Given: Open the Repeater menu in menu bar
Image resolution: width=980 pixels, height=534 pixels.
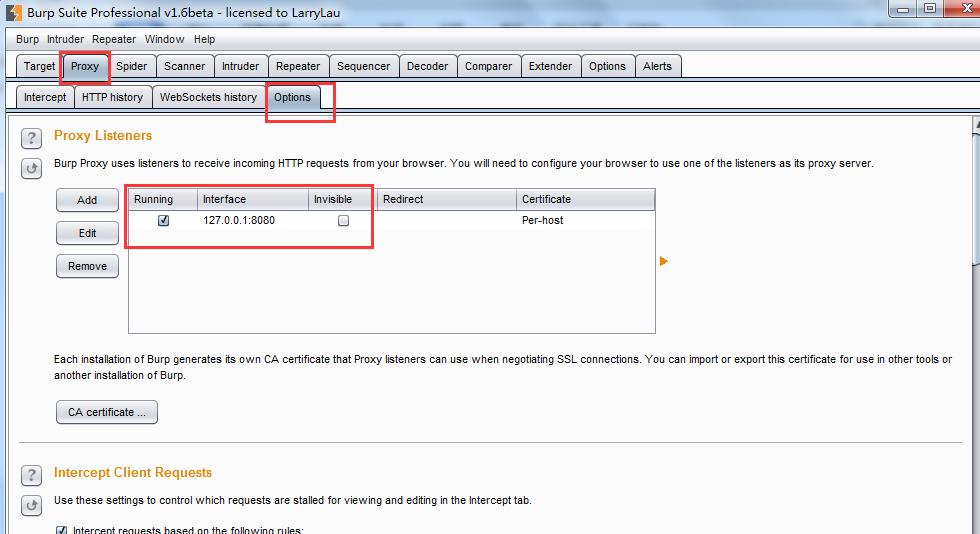Looking at the screenshot, I should point(114,39).
